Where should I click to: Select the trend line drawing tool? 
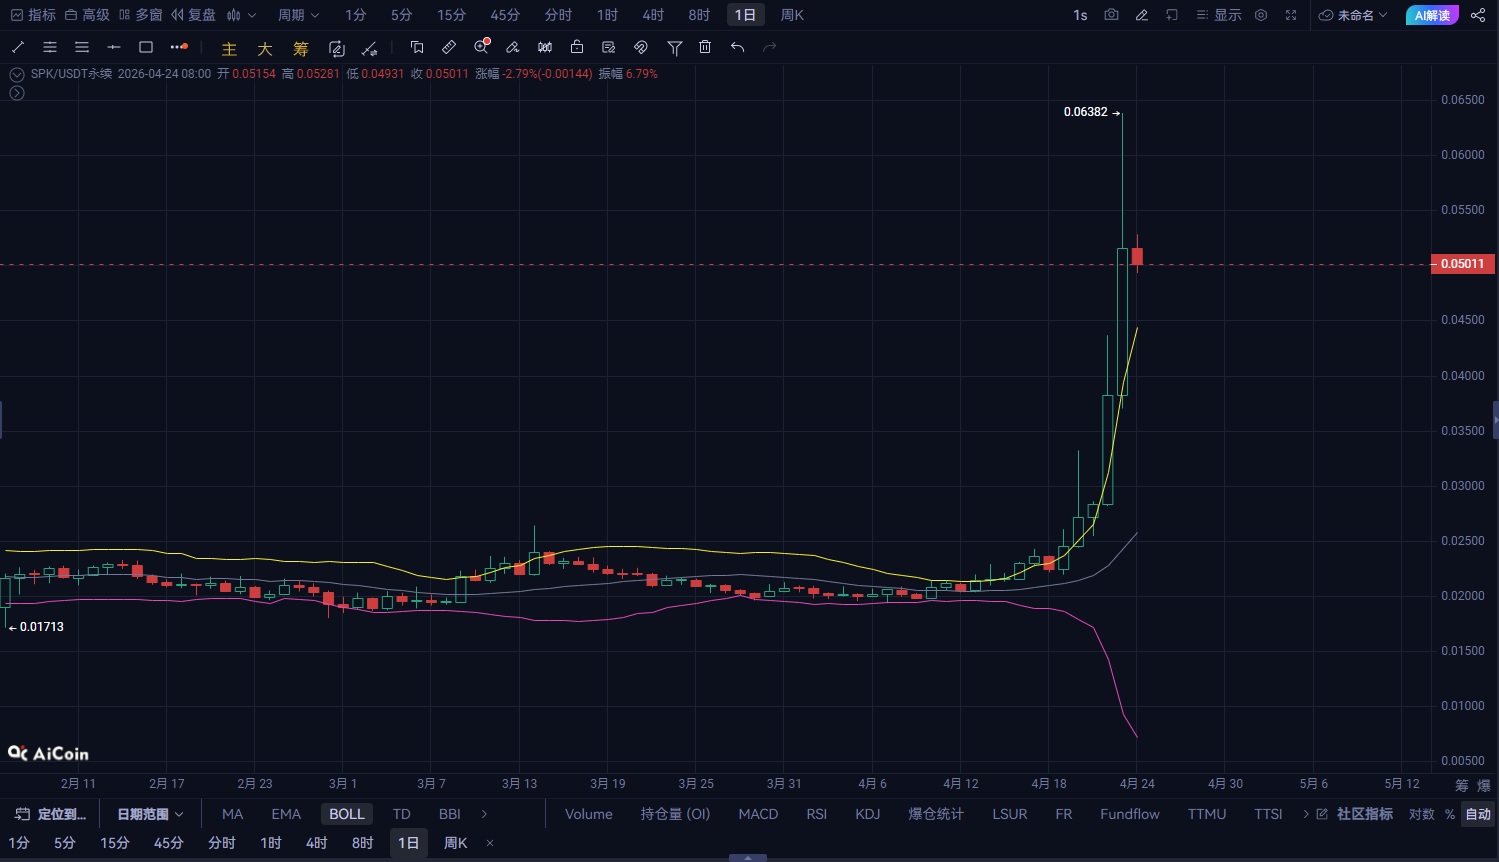pos(18,47)
